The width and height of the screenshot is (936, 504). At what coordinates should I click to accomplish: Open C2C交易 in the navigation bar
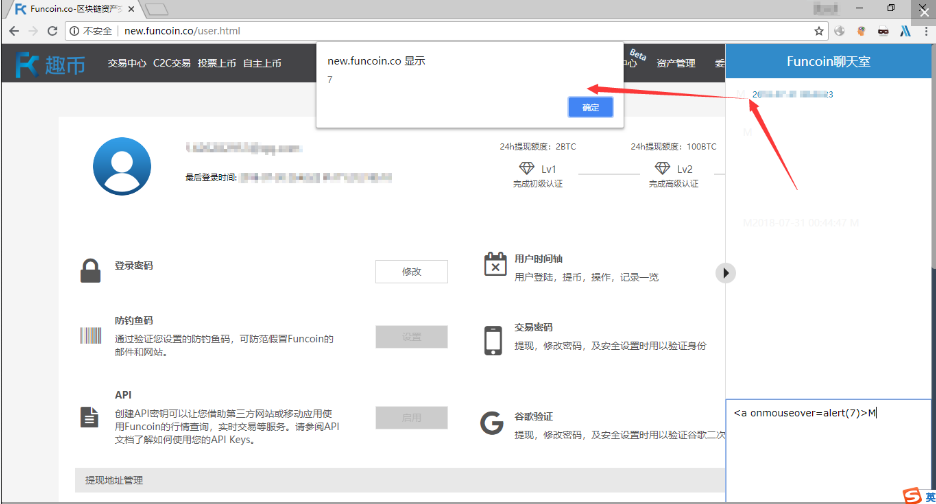pyautogui.click(x=172, y=63)
